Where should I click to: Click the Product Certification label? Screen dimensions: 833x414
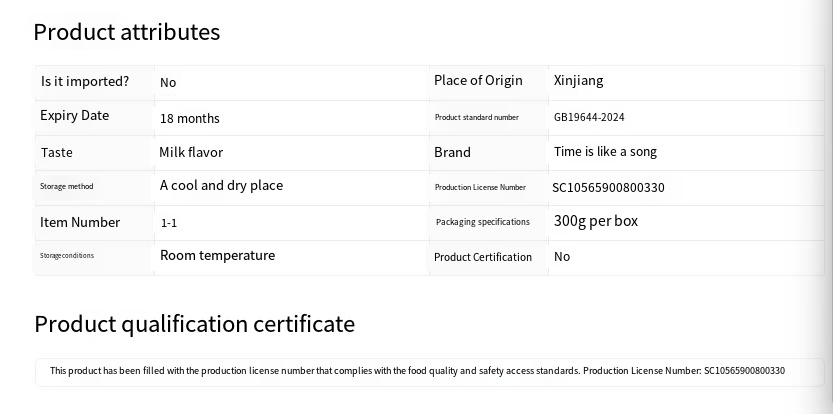coord(483,257)
